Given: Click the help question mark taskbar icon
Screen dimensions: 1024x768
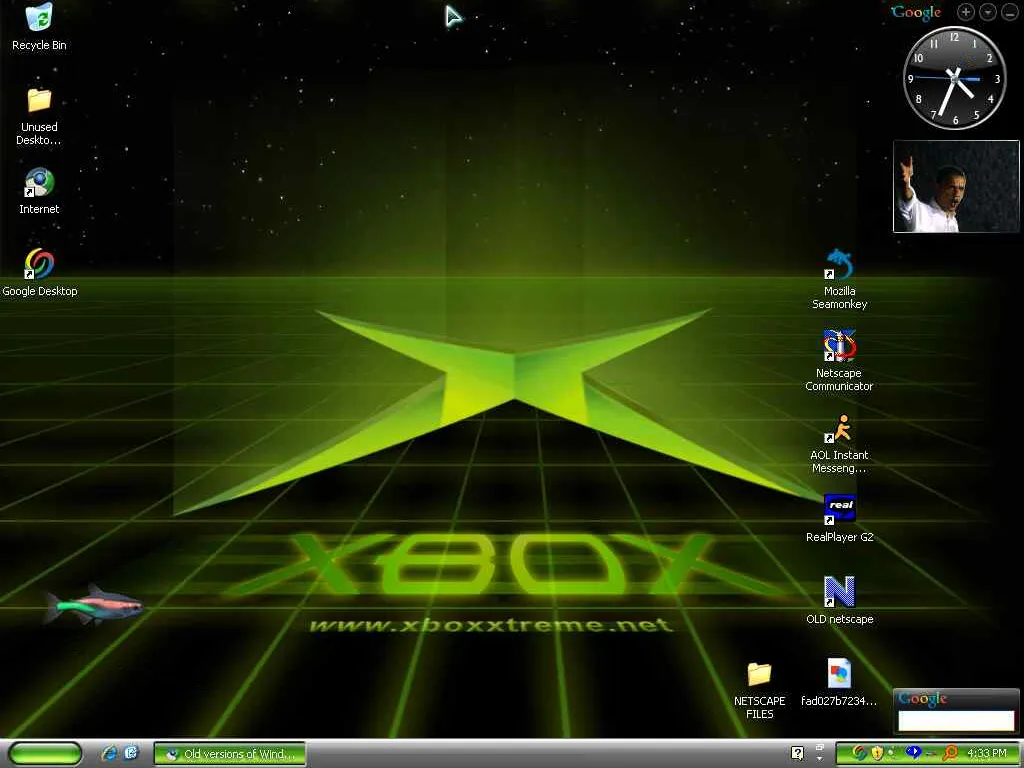Looking at the screenshot, I should pyautogui.click(x=797, y=753).
